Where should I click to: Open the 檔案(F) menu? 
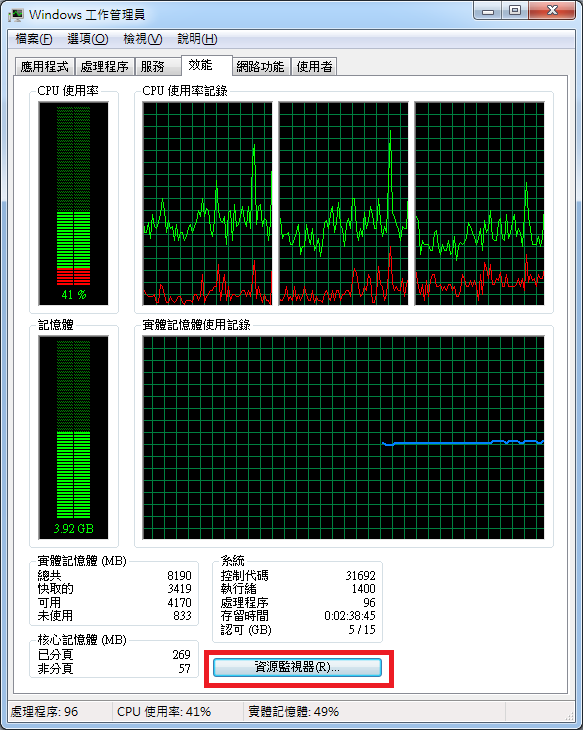pos(34,39)
